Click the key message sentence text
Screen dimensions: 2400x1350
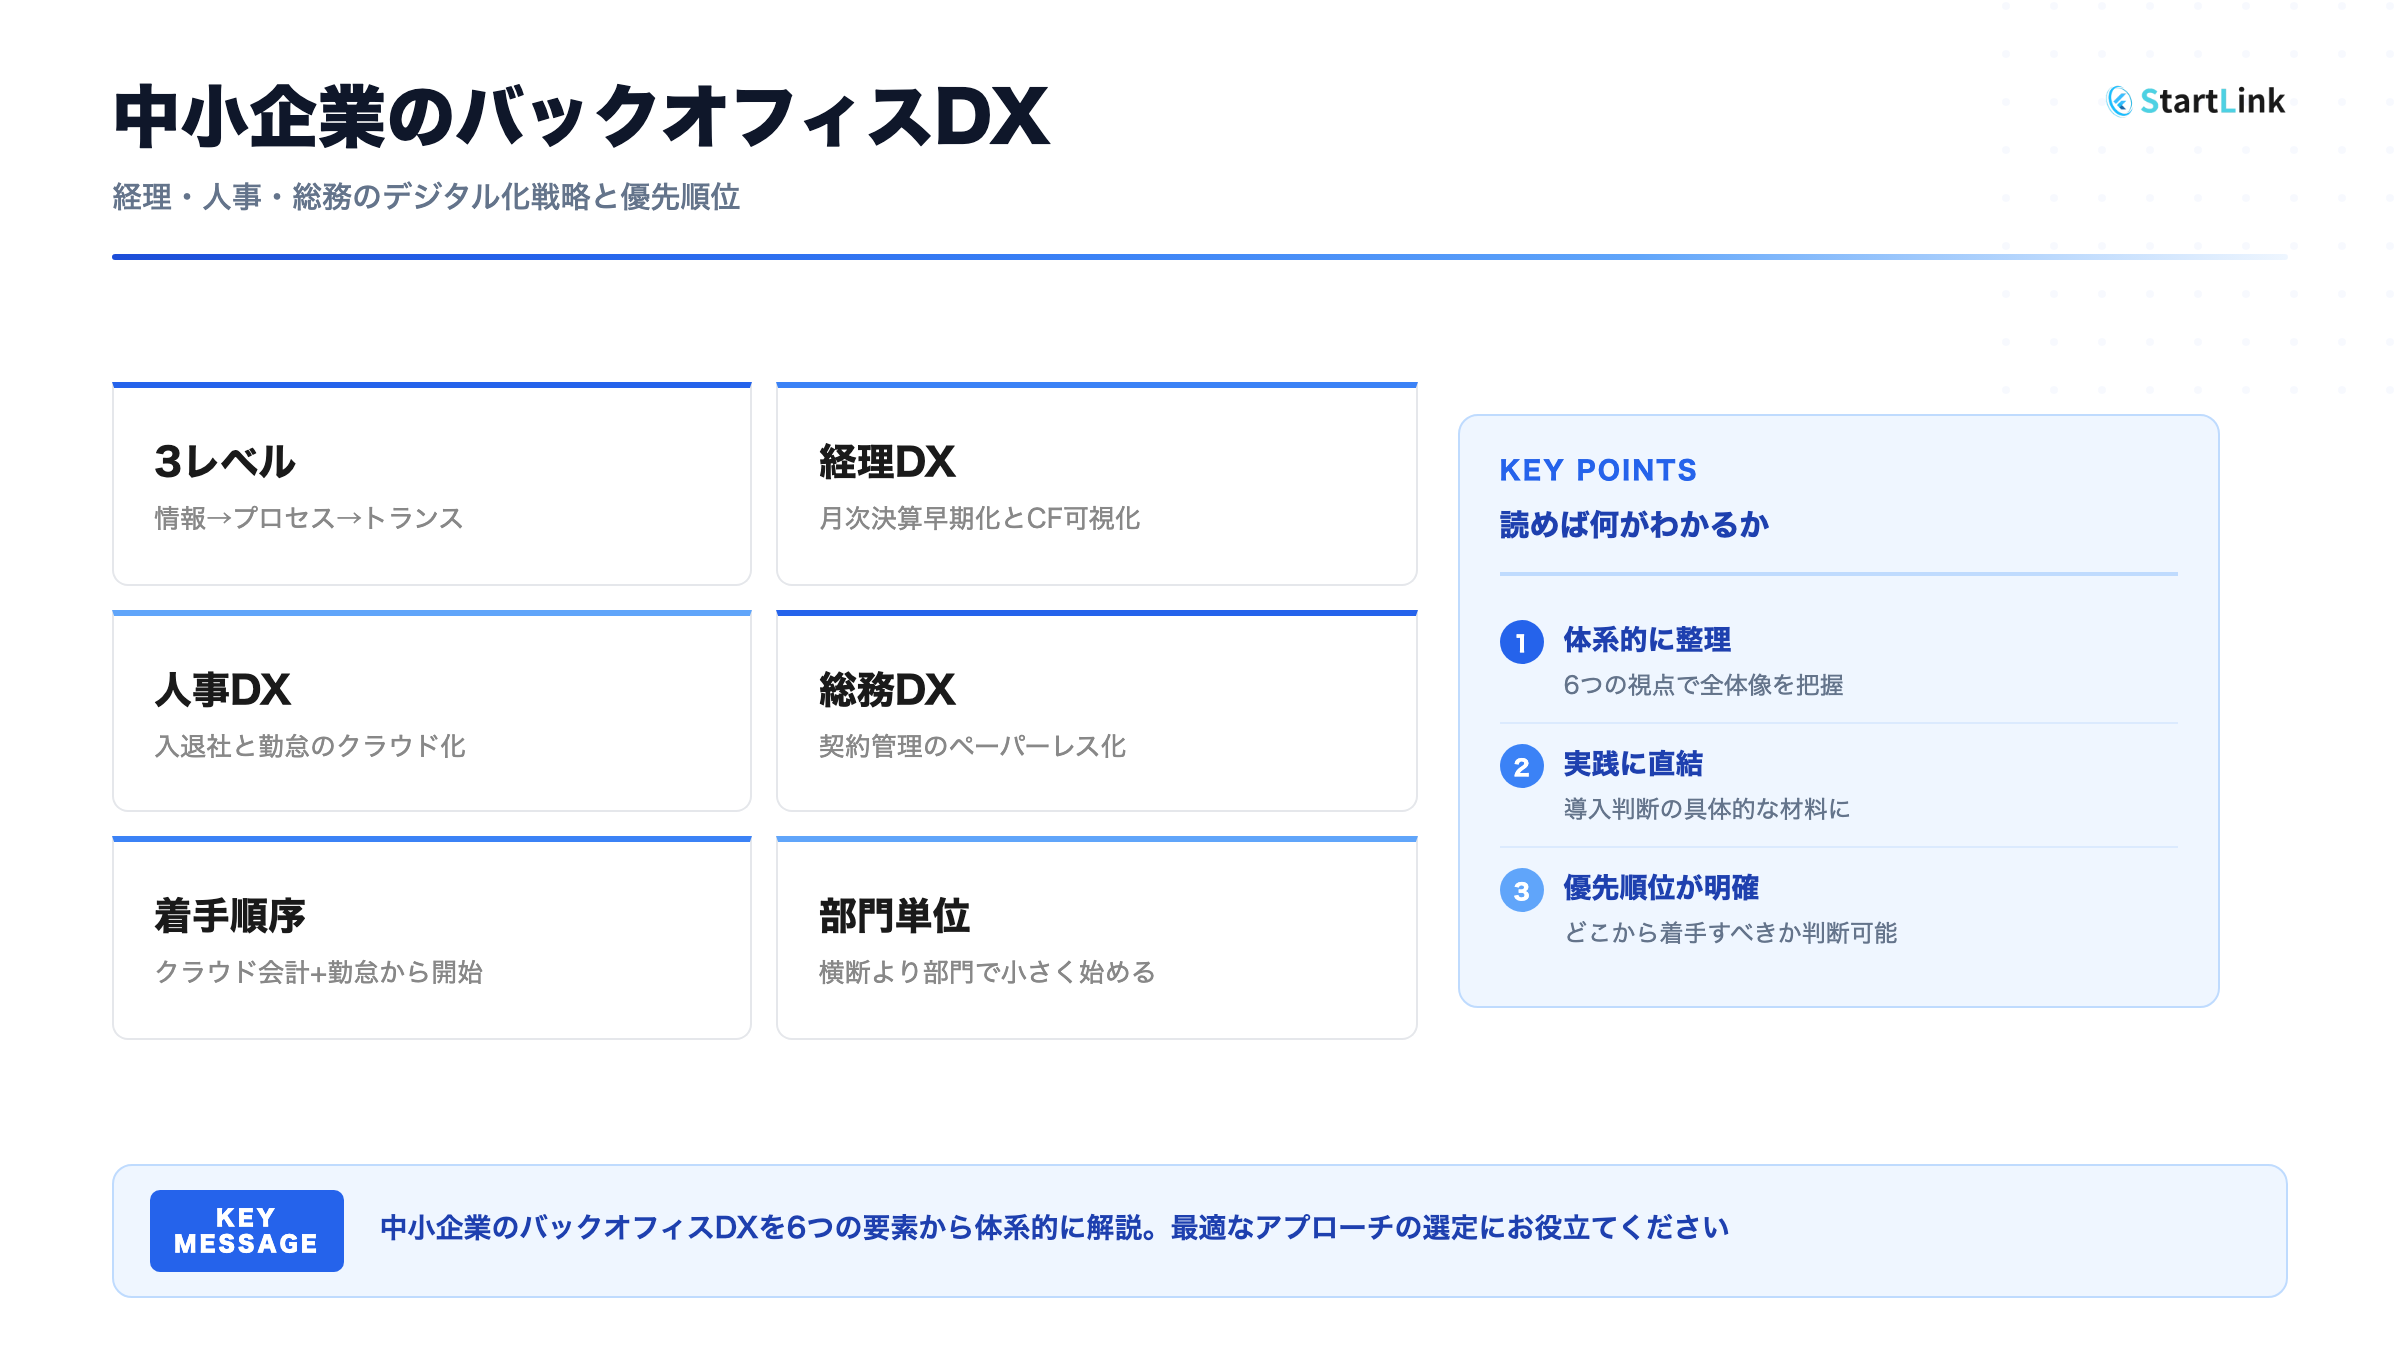click(1054, 1228)
